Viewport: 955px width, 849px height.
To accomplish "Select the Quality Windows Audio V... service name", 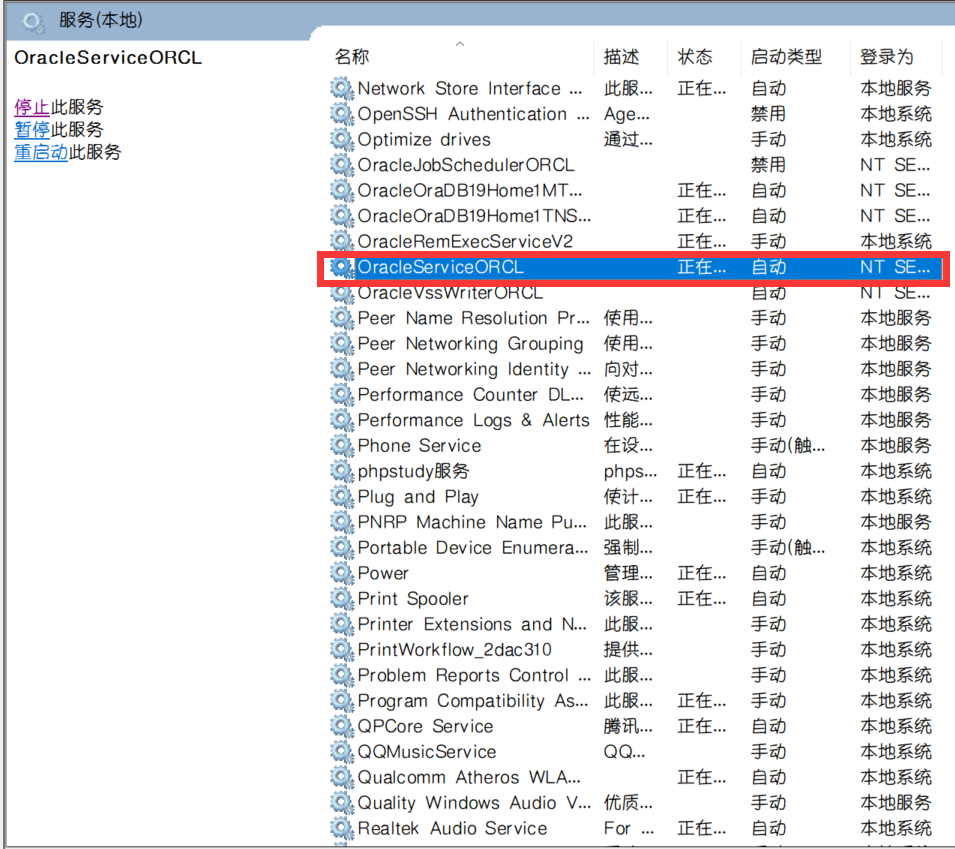I will click(x=474, y=803).
